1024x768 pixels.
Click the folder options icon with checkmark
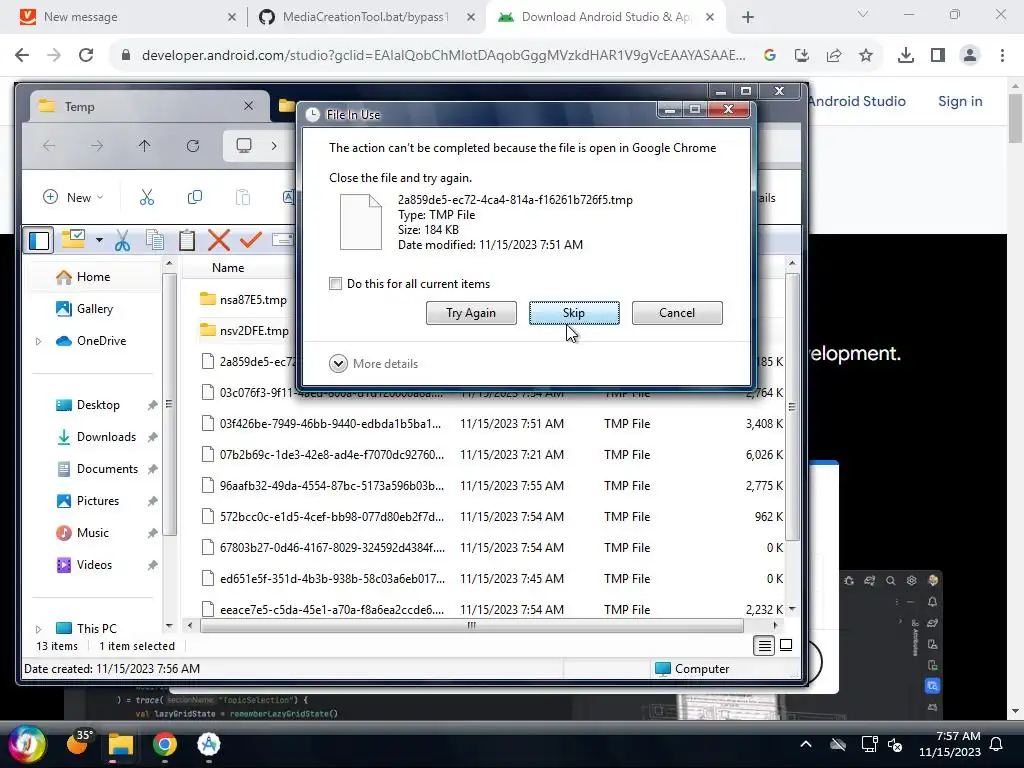click(73, 240)
